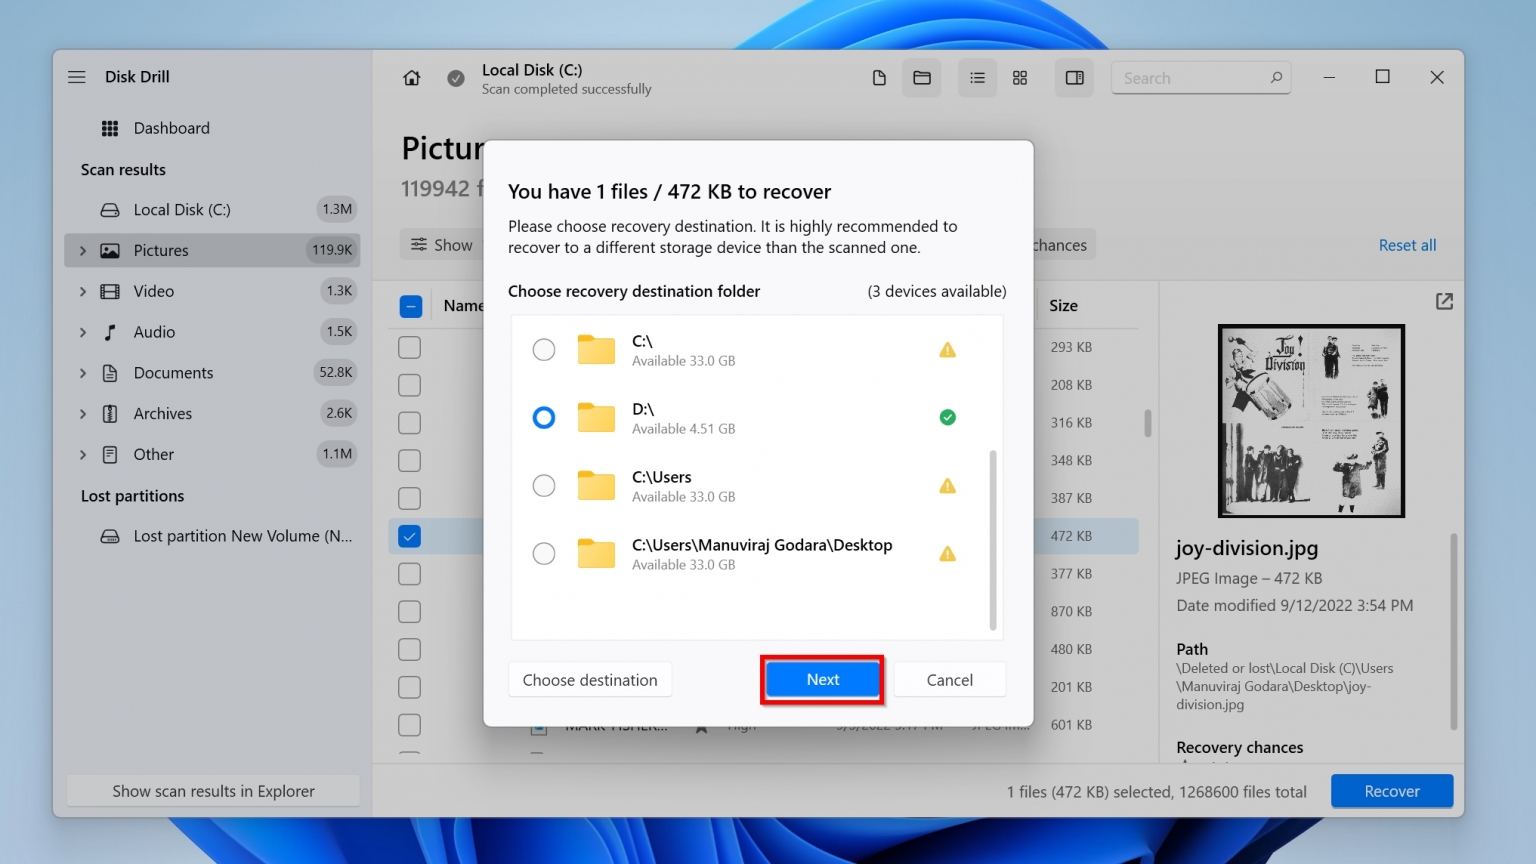The width and height of the screenshot is (1536, 864).
Task: Collapse the Video category chevron
Action: 83,291
